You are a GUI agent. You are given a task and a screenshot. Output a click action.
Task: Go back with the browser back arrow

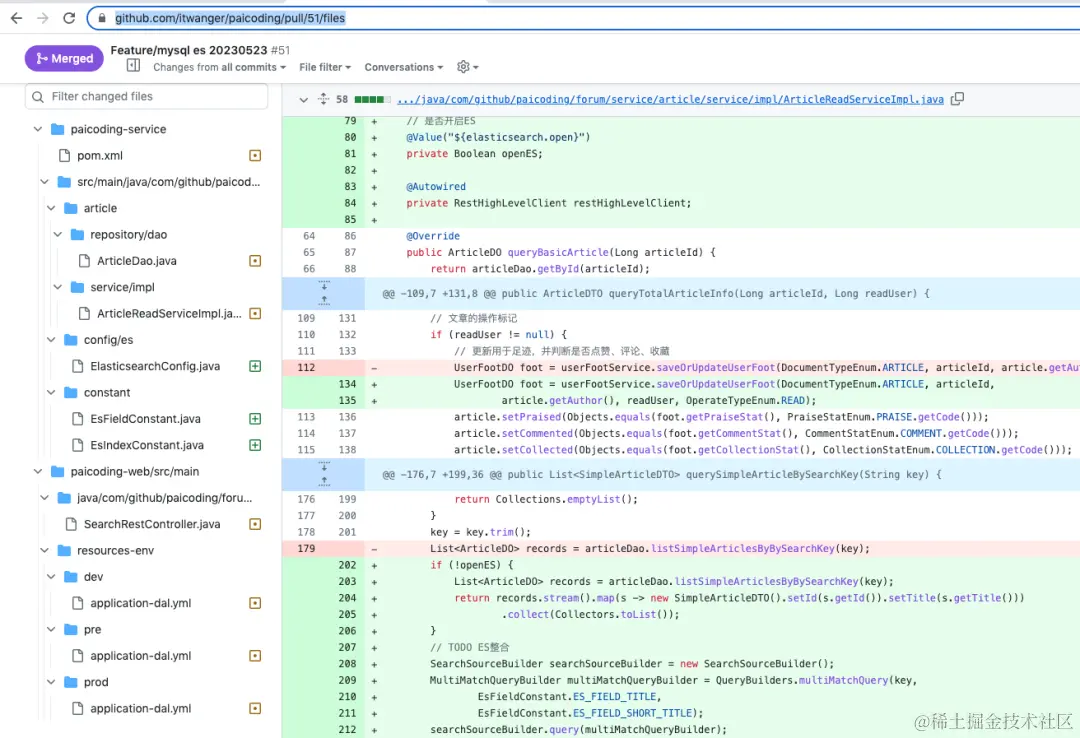[x=17, y=18]
